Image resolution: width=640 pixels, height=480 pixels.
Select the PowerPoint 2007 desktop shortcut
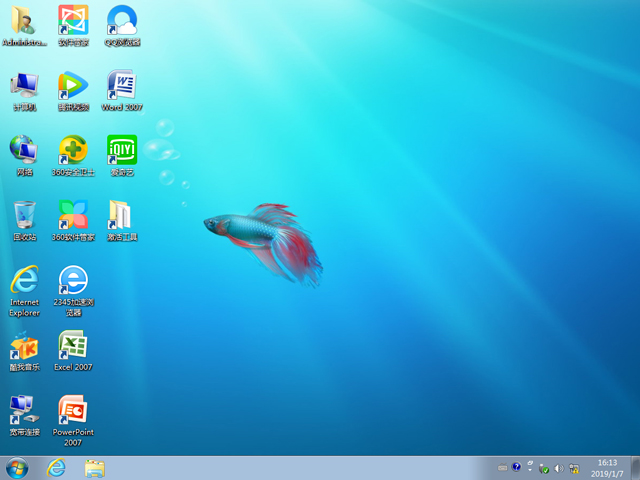(x=73, y=410)
